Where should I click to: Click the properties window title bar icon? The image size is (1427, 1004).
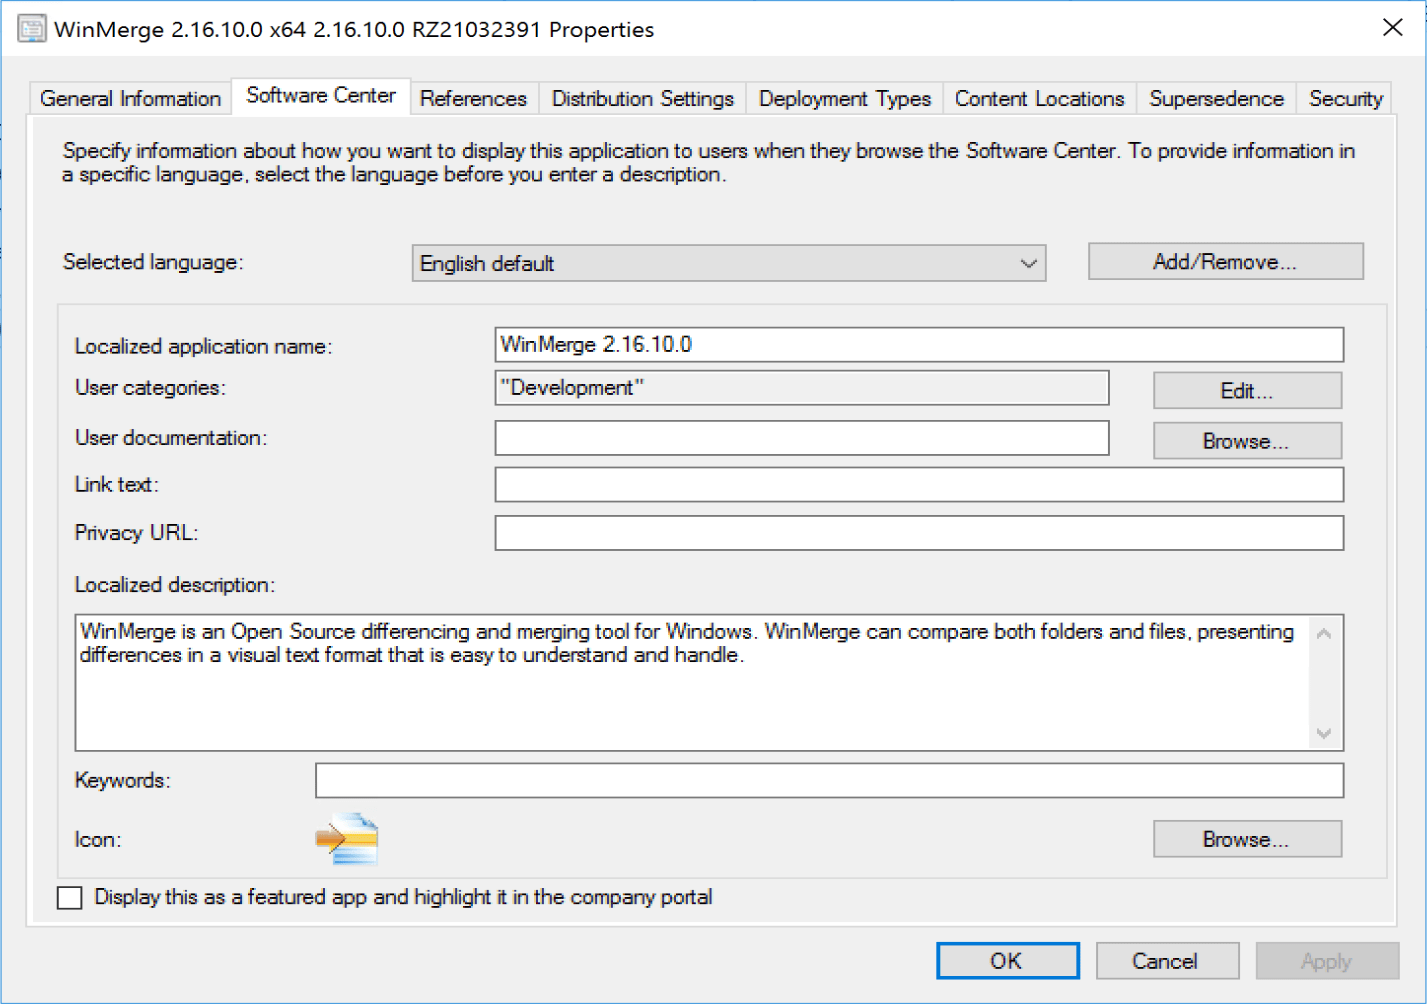tap(32, 29)
